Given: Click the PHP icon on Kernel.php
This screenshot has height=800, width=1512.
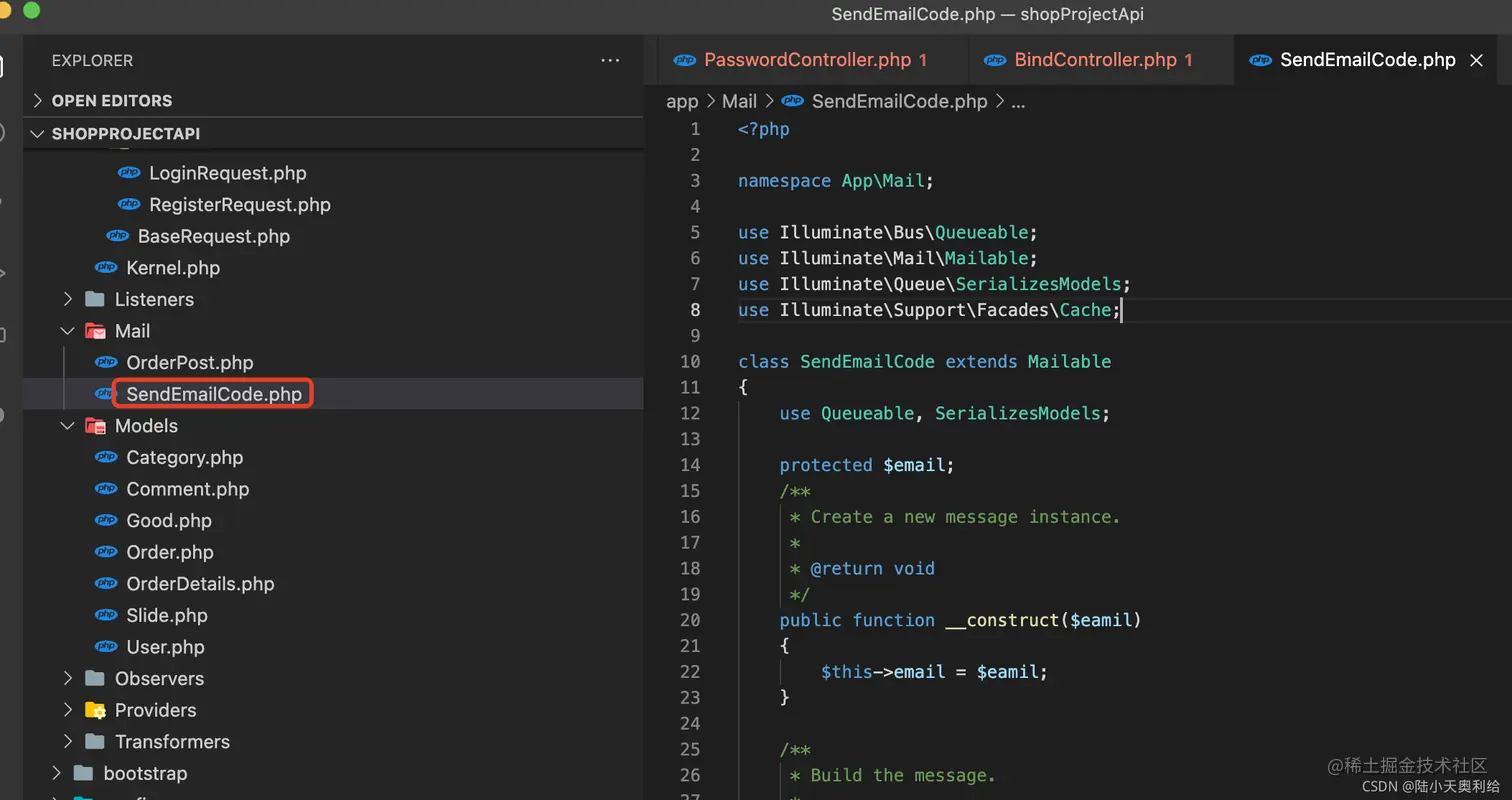Looking at the screenshot, I should coord(106,268).
